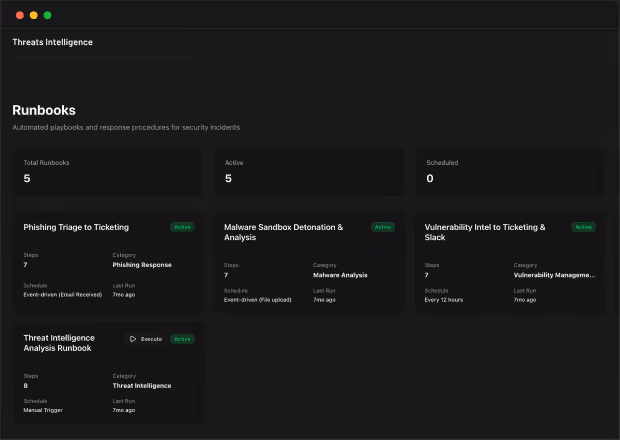The width and height of the screenshot is (620, 440).
Task: Open the Phishing Triage to Ticketing runbook
Action: (76, 227)
